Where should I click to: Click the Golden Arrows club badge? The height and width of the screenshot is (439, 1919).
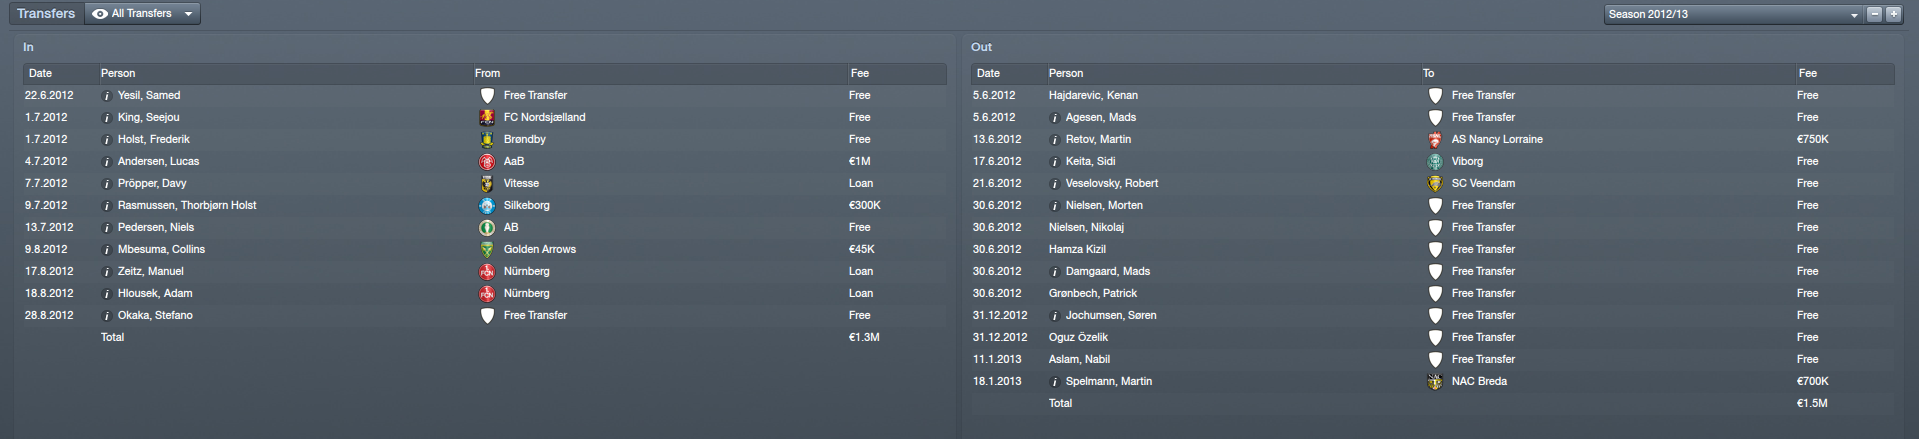(487, 249)
